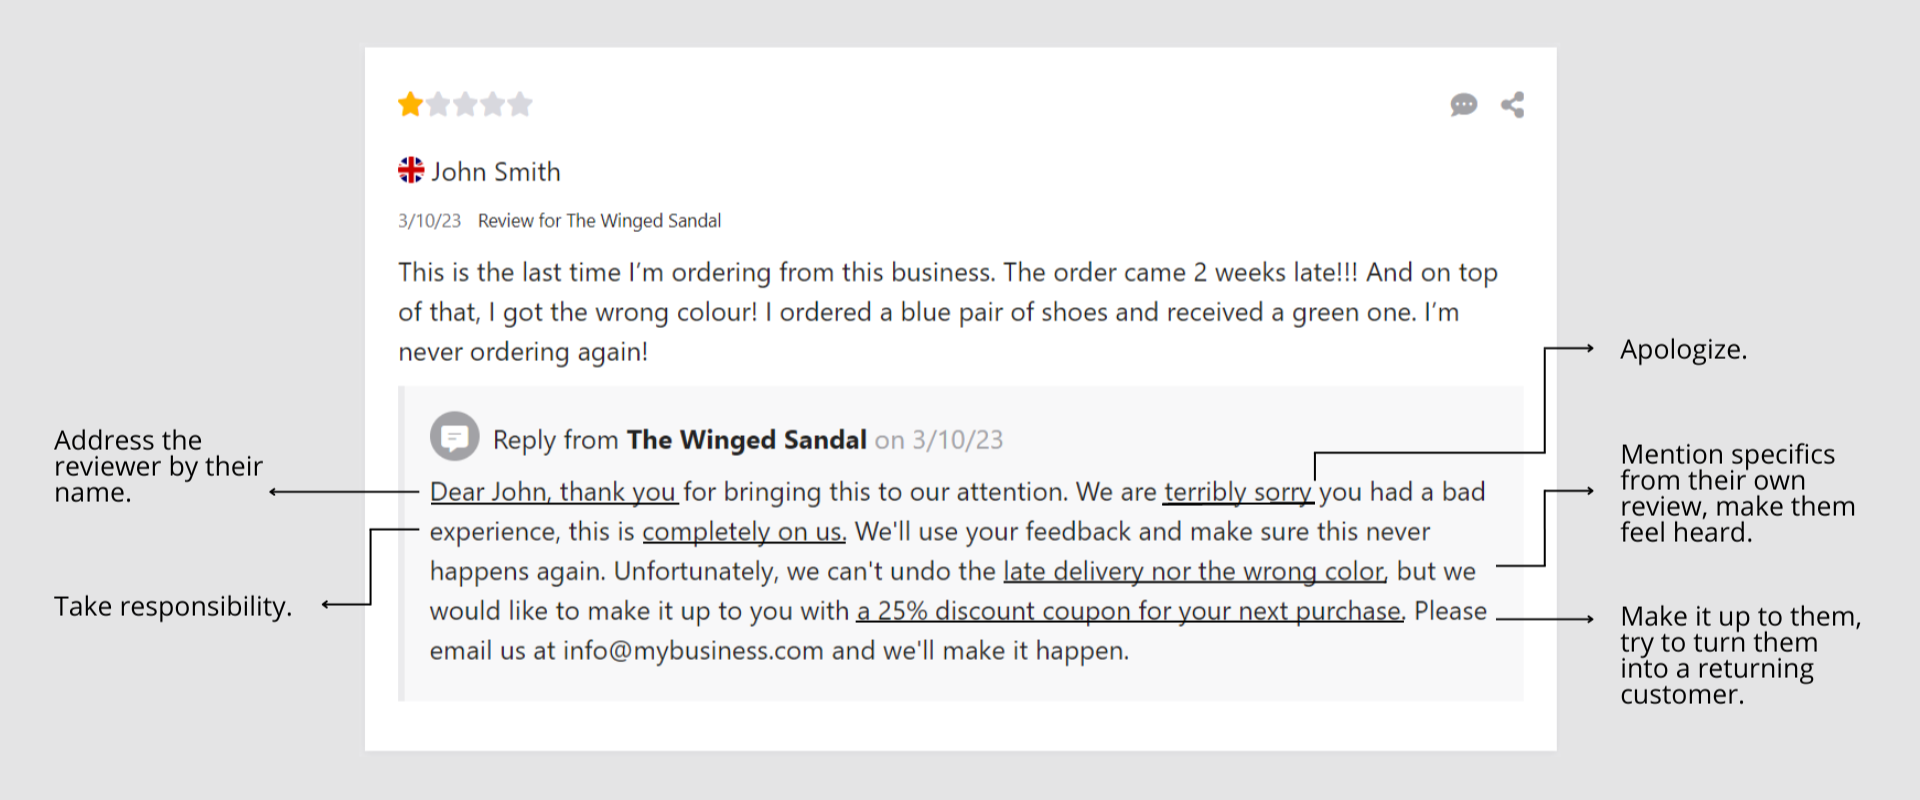This screenshot has width=1920, height=800.
Task: Click the 'Take responsibility.' annotation label
Action: click(173, 606)
